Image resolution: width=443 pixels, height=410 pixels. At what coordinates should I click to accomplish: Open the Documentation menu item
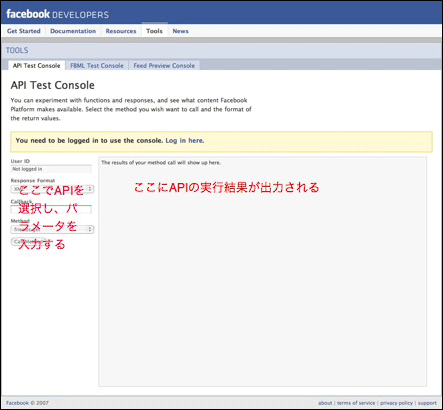coord(73,31)
